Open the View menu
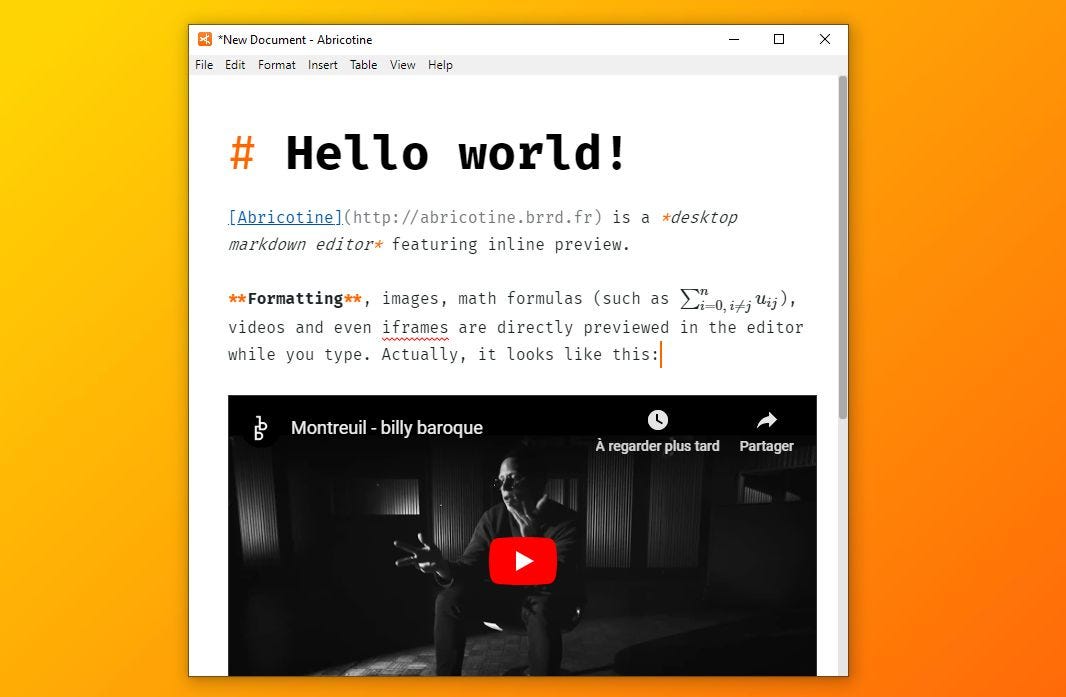Screen dimensions: 1066x697 click(x=402, y=65)
